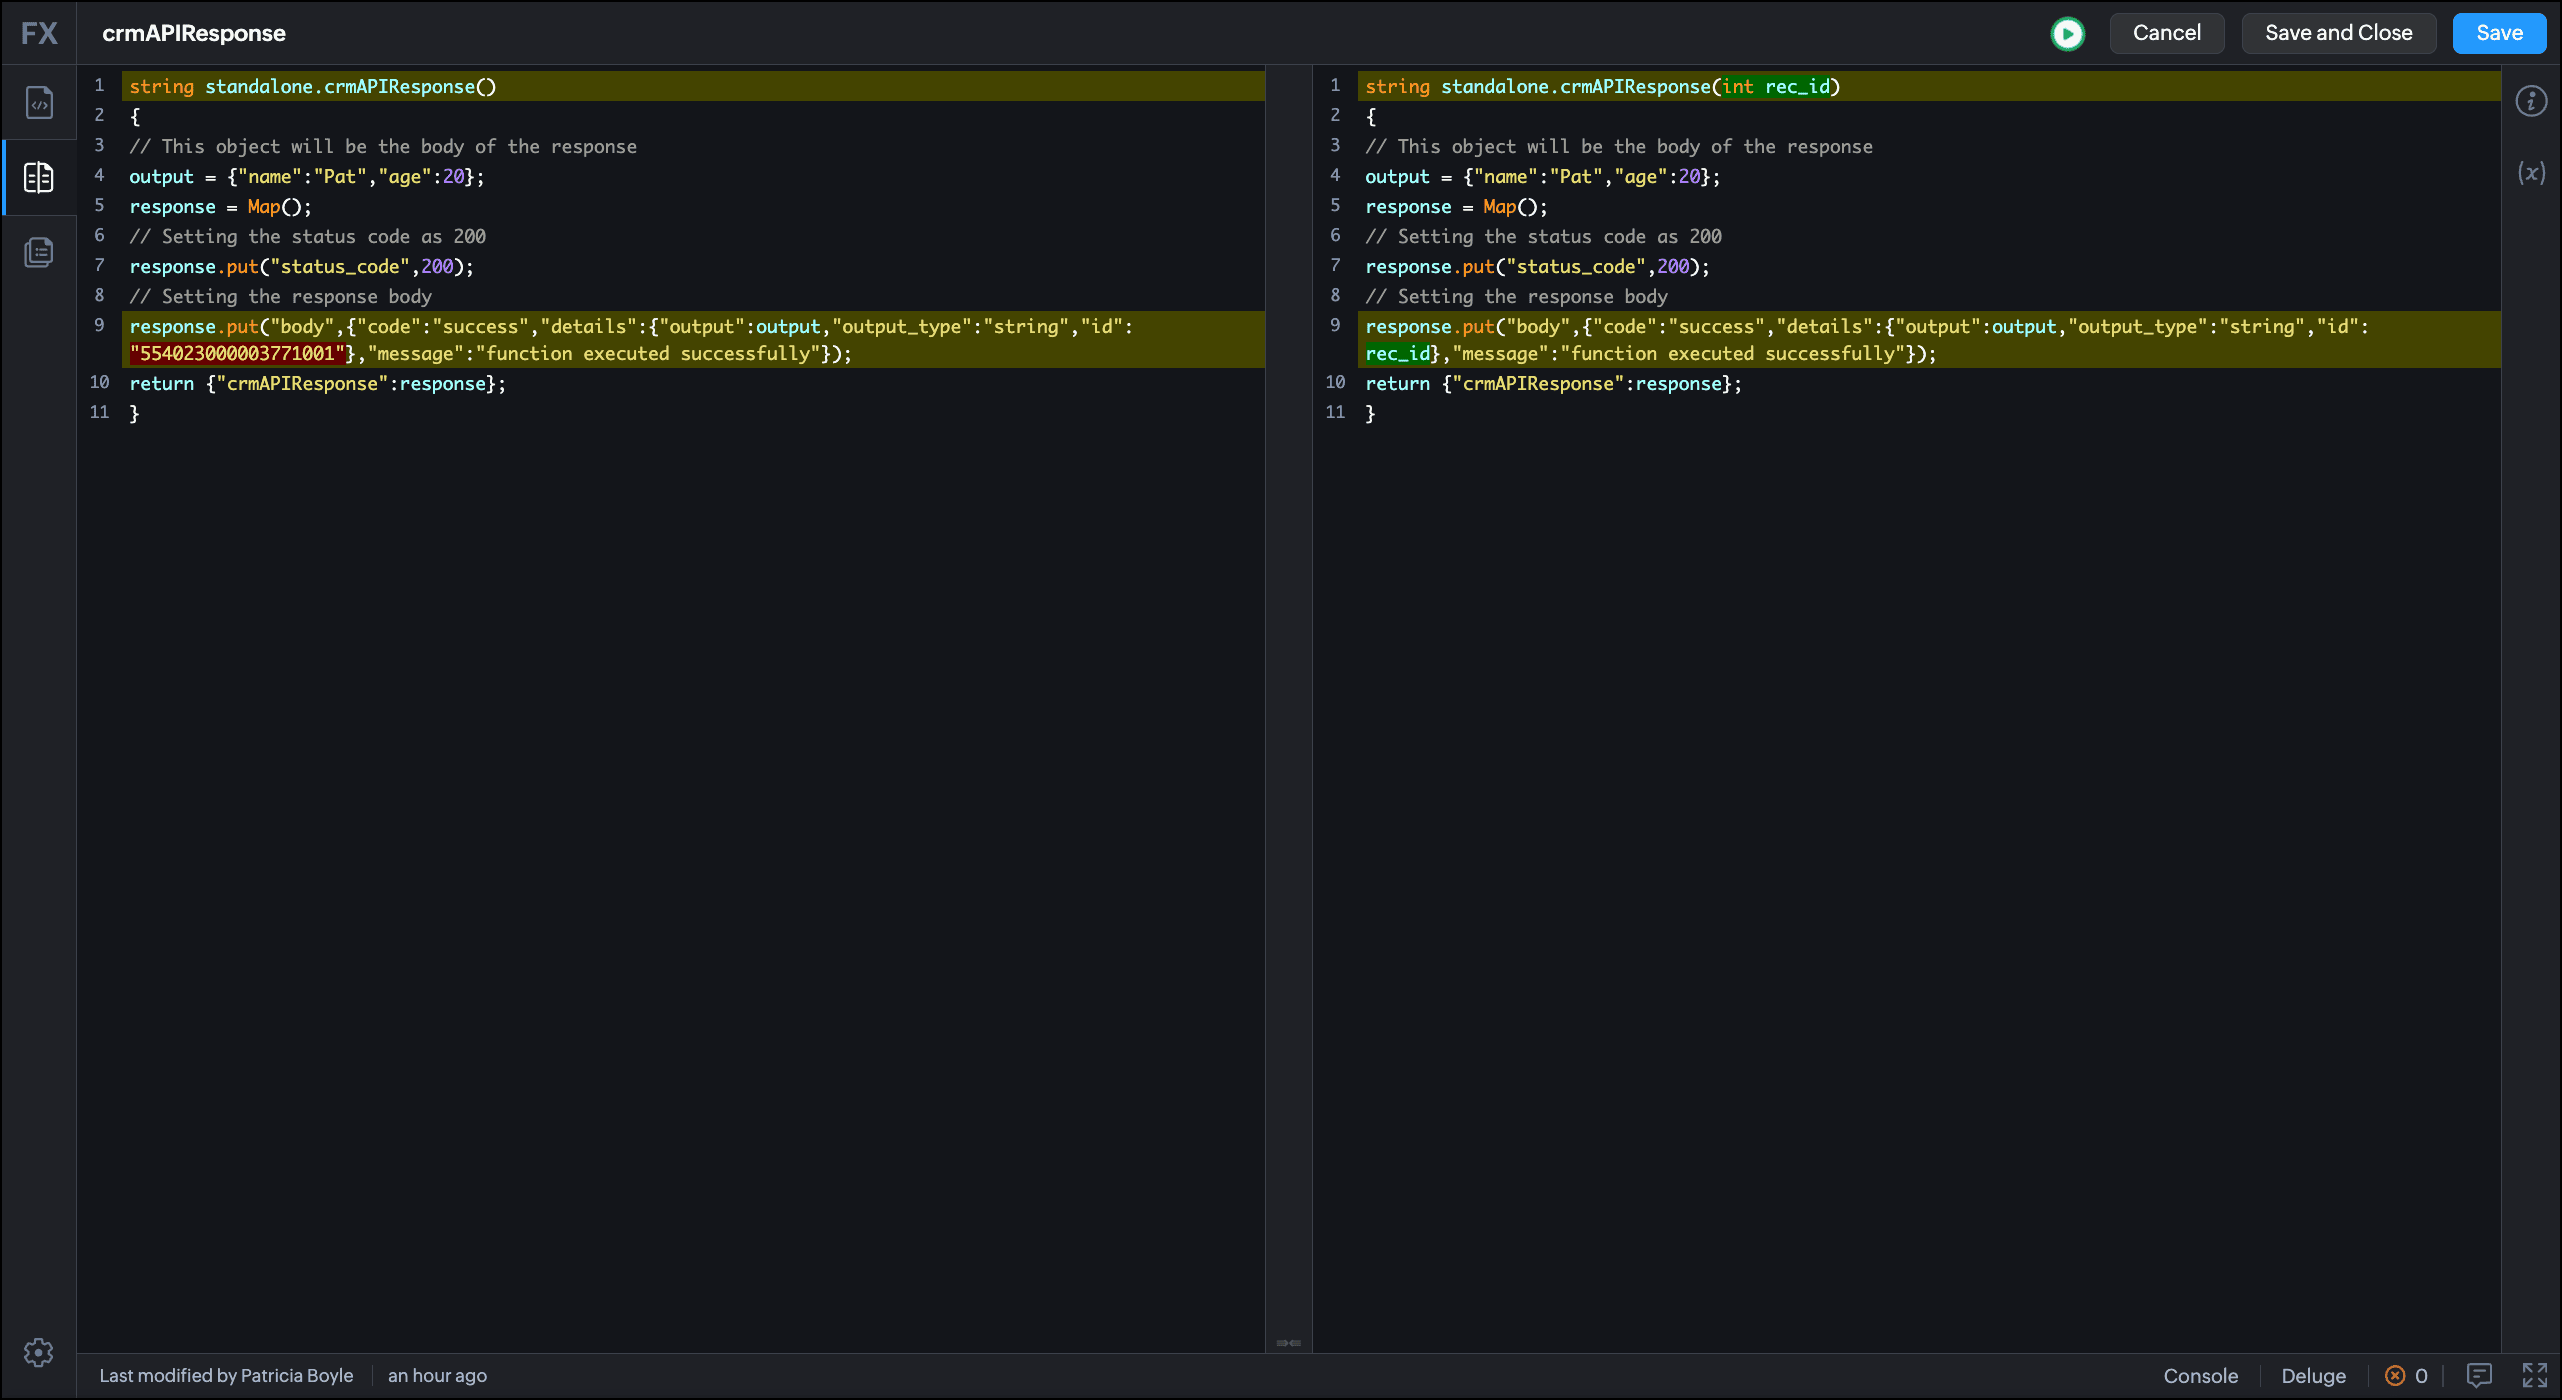The width and height of the screenshot is (2562, 1400).
Task: Click the error count indicator icon
Action: tap(2395, 1376)
